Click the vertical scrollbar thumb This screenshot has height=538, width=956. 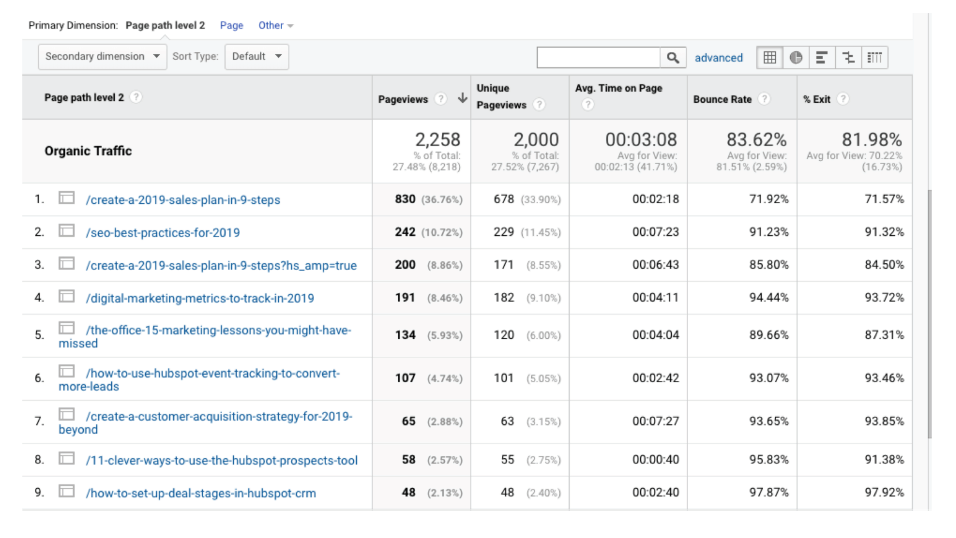pos(929,314)
